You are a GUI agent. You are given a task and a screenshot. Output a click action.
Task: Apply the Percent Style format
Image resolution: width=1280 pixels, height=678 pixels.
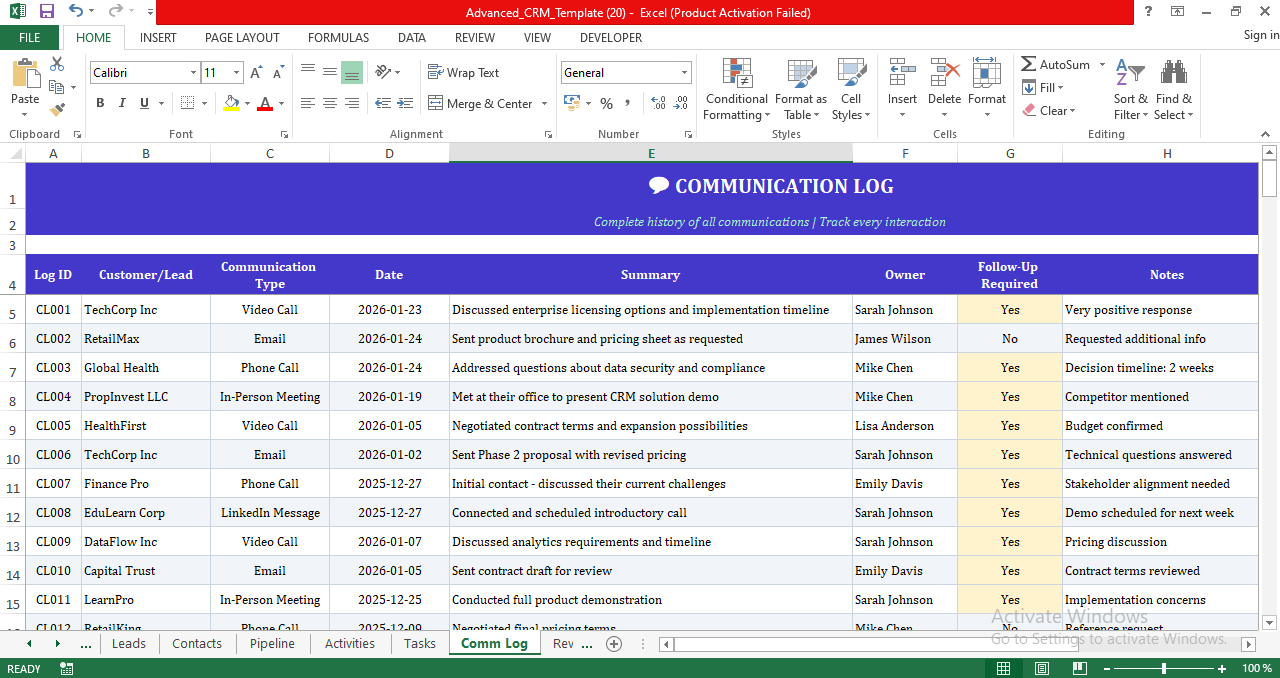click(606, 103)
